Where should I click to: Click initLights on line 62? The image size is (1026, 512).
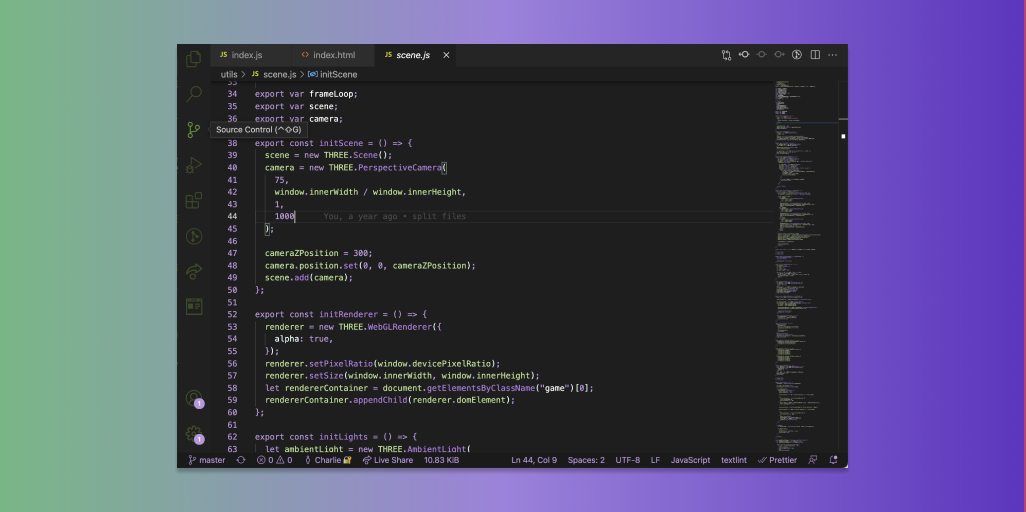point(344,437)
